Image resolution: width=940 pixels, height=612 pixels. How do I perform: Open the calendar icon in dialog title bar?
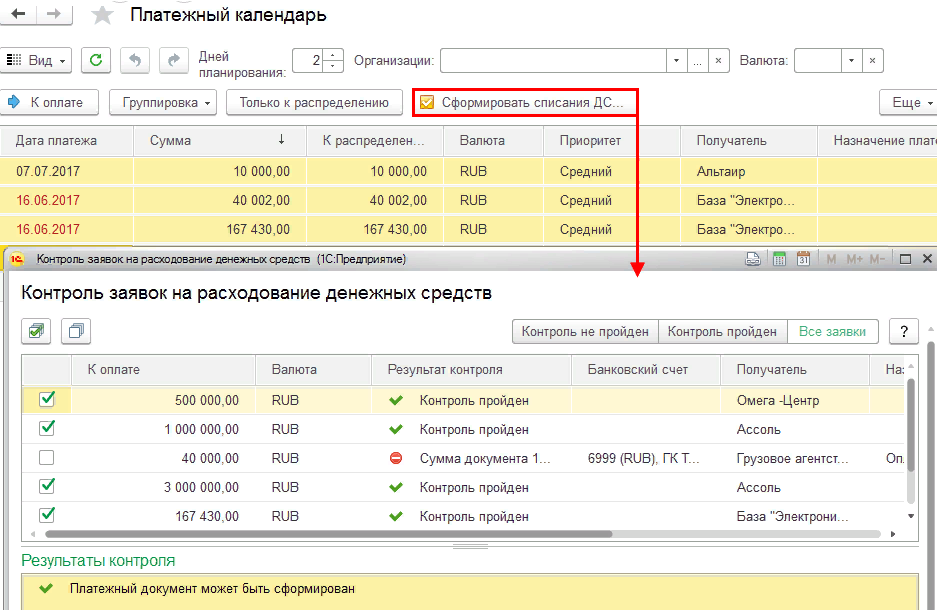coord(802,260)
